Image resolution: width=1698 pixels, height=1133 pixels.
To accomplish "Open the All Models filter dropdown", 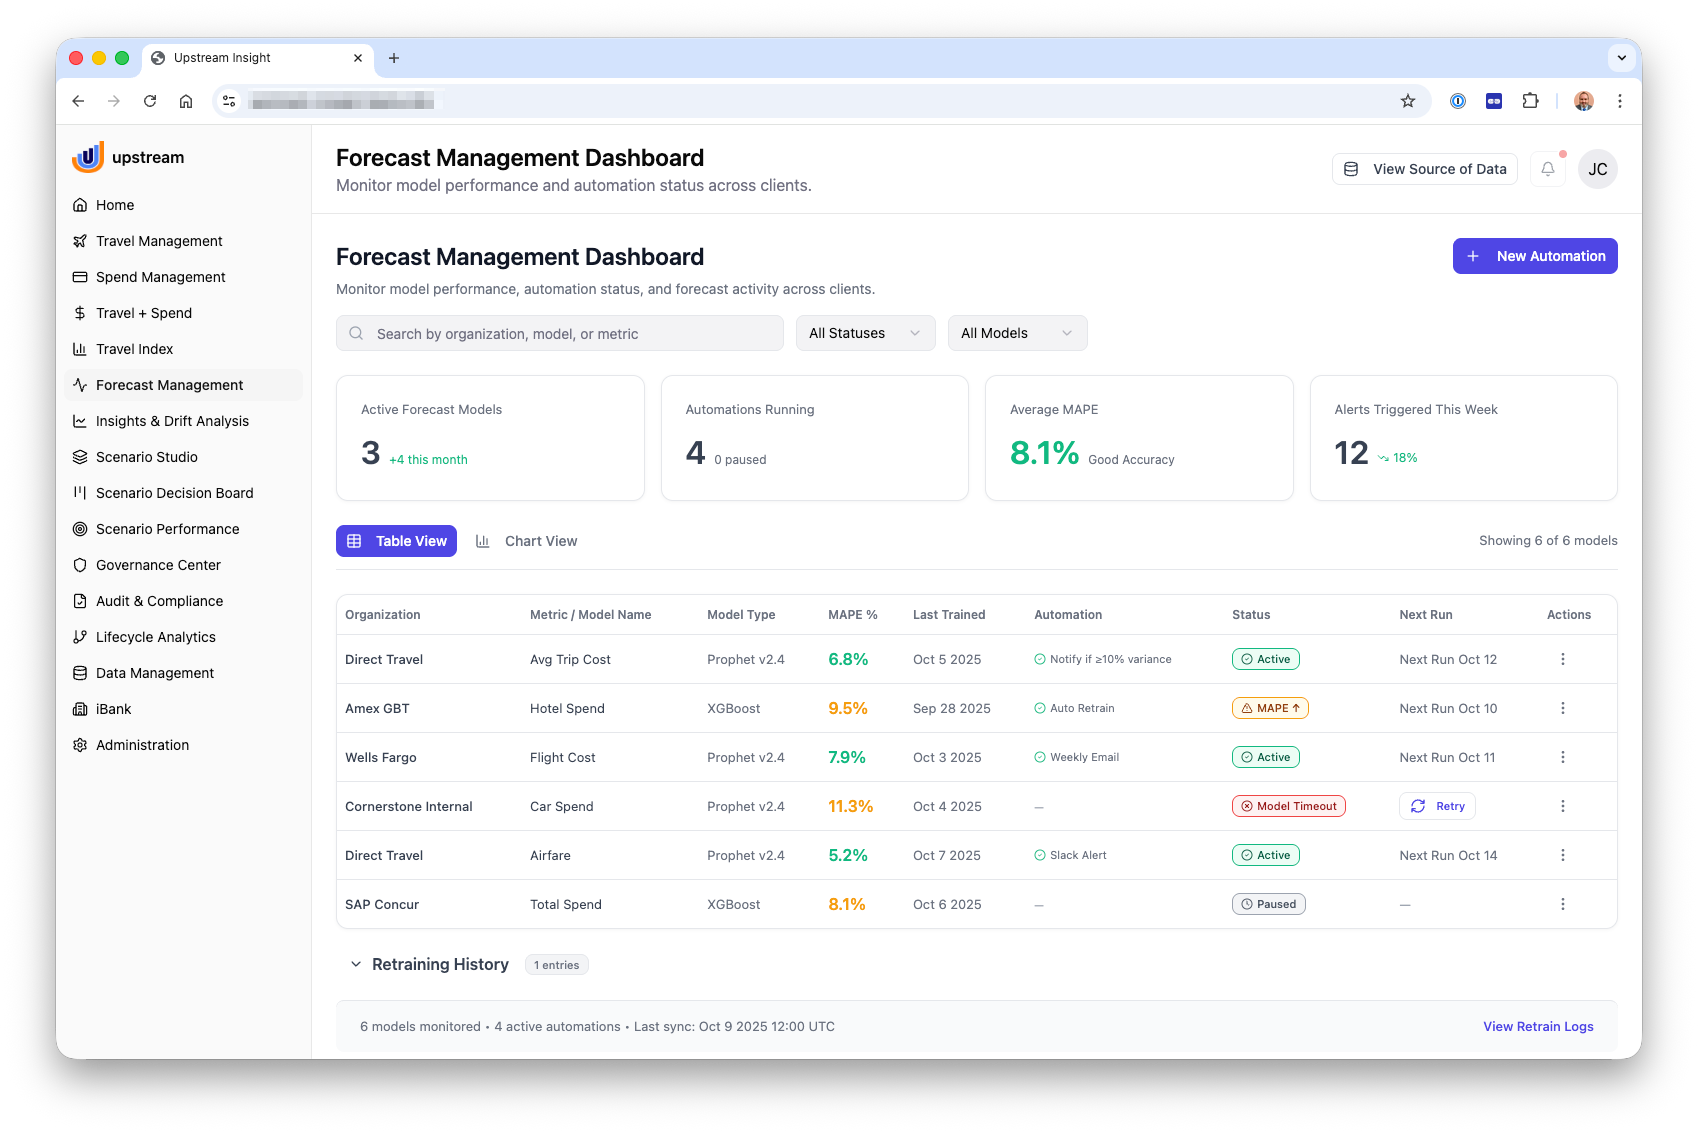I will (x=1016, y=333).
